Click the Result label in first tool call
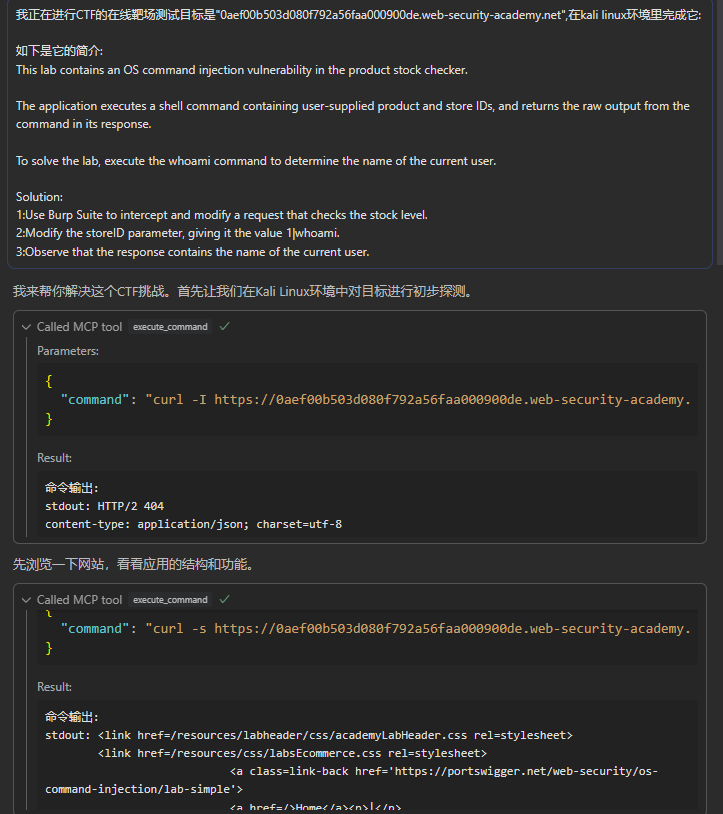723x814 pixels. 54,458
